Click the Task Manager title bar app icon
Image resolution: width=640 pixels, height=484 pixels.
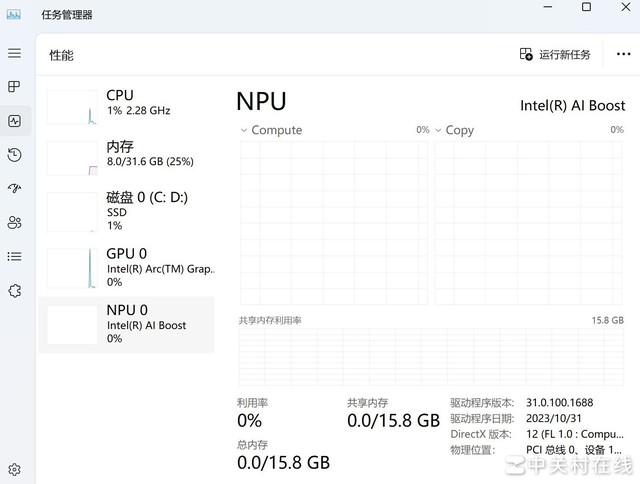14,14
